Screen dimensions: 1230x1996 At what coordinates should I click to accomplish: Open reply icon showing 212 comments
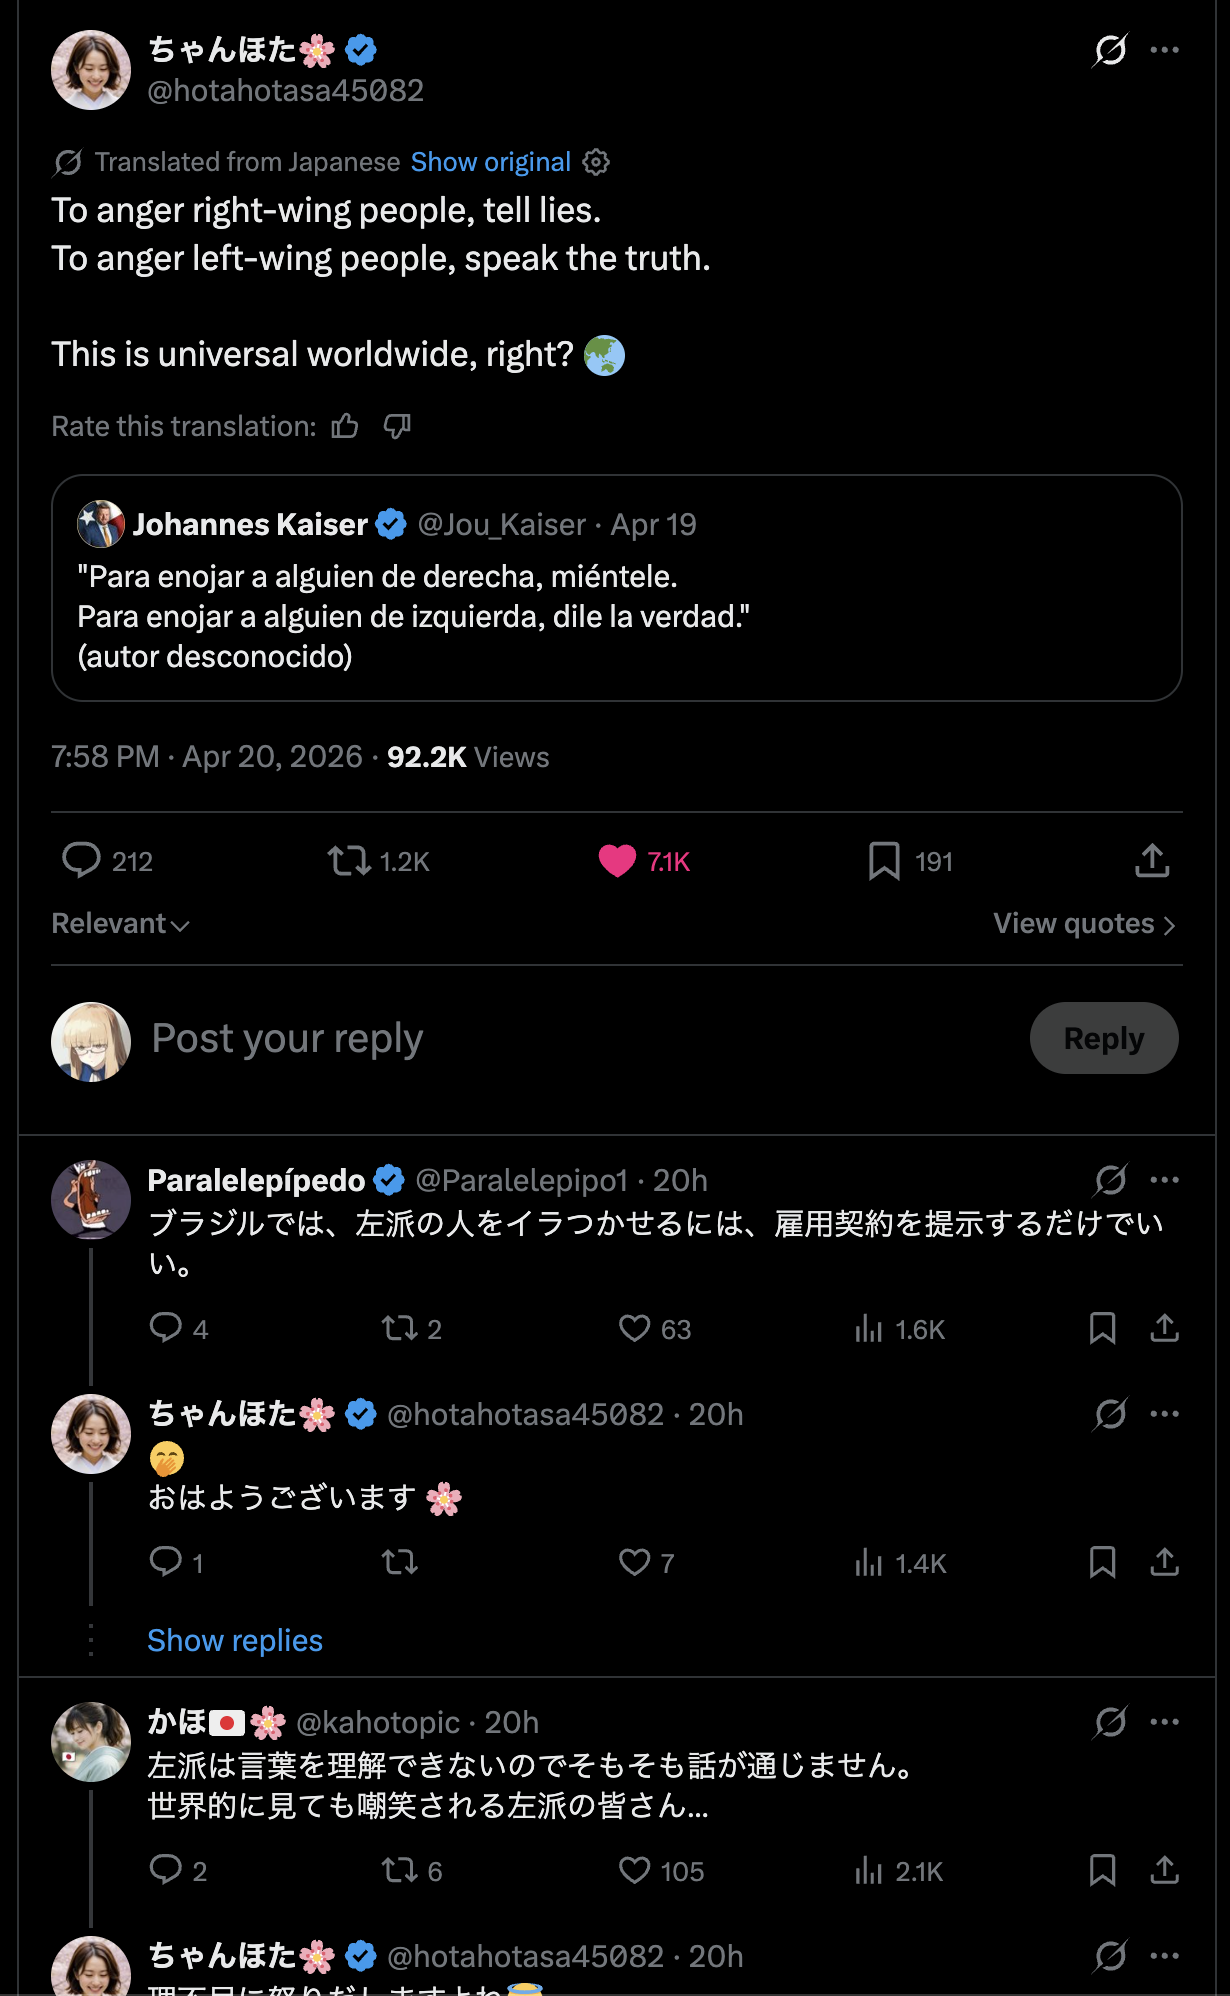(x=82, y=861)
